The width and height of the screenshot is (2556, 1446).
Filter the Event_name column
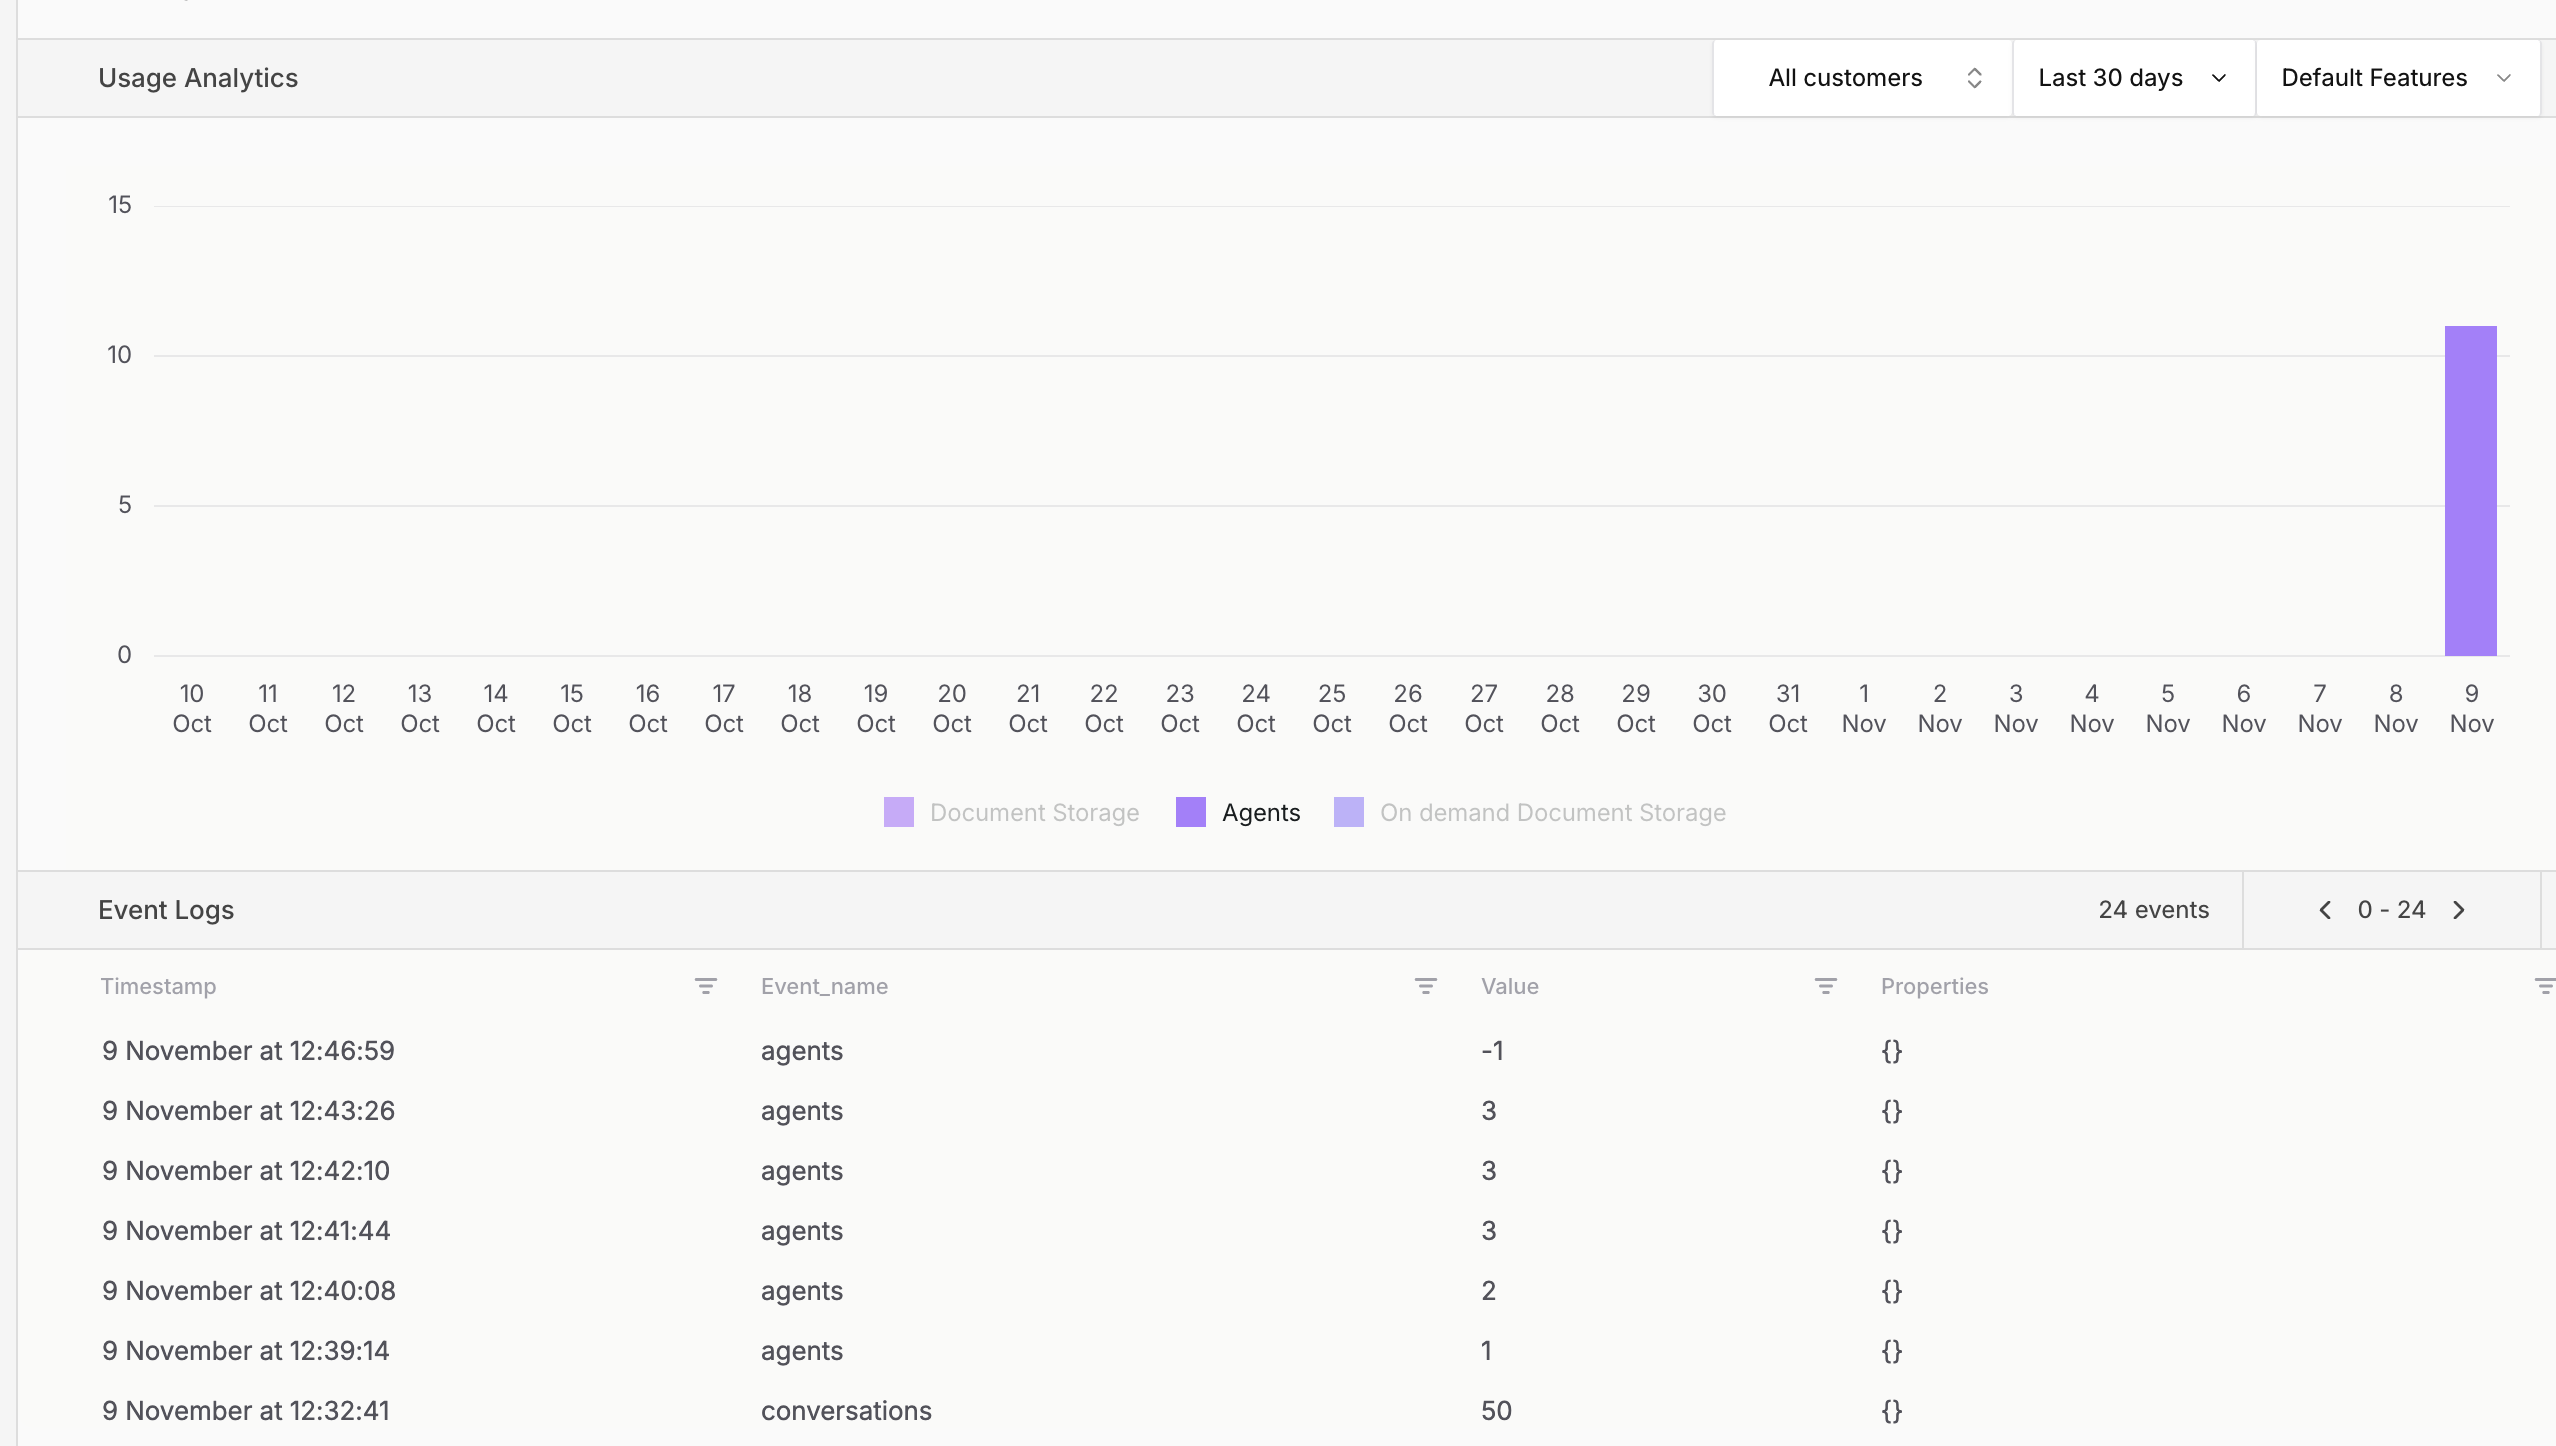point(1425,986)
